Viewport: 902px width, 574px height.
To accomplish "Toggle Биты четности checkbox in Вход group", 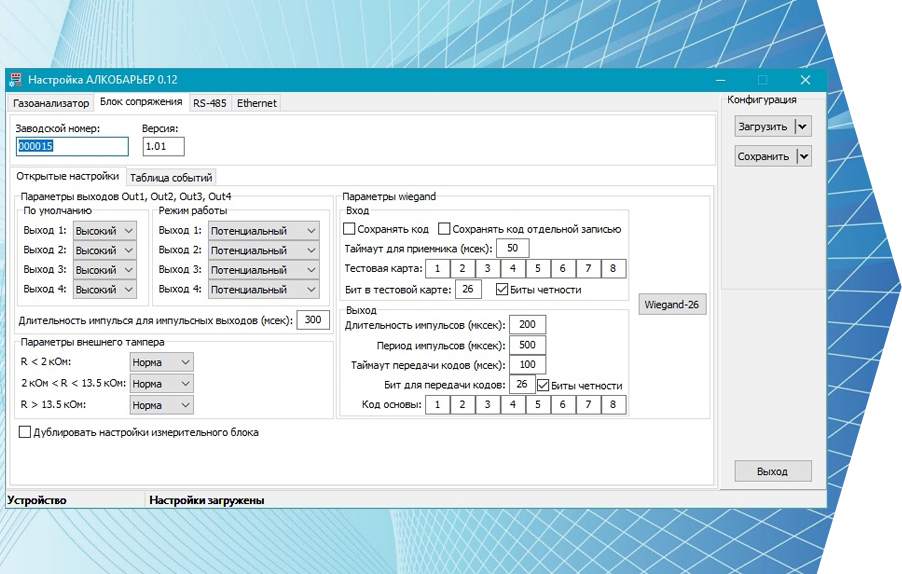I will tap(502, 289).
